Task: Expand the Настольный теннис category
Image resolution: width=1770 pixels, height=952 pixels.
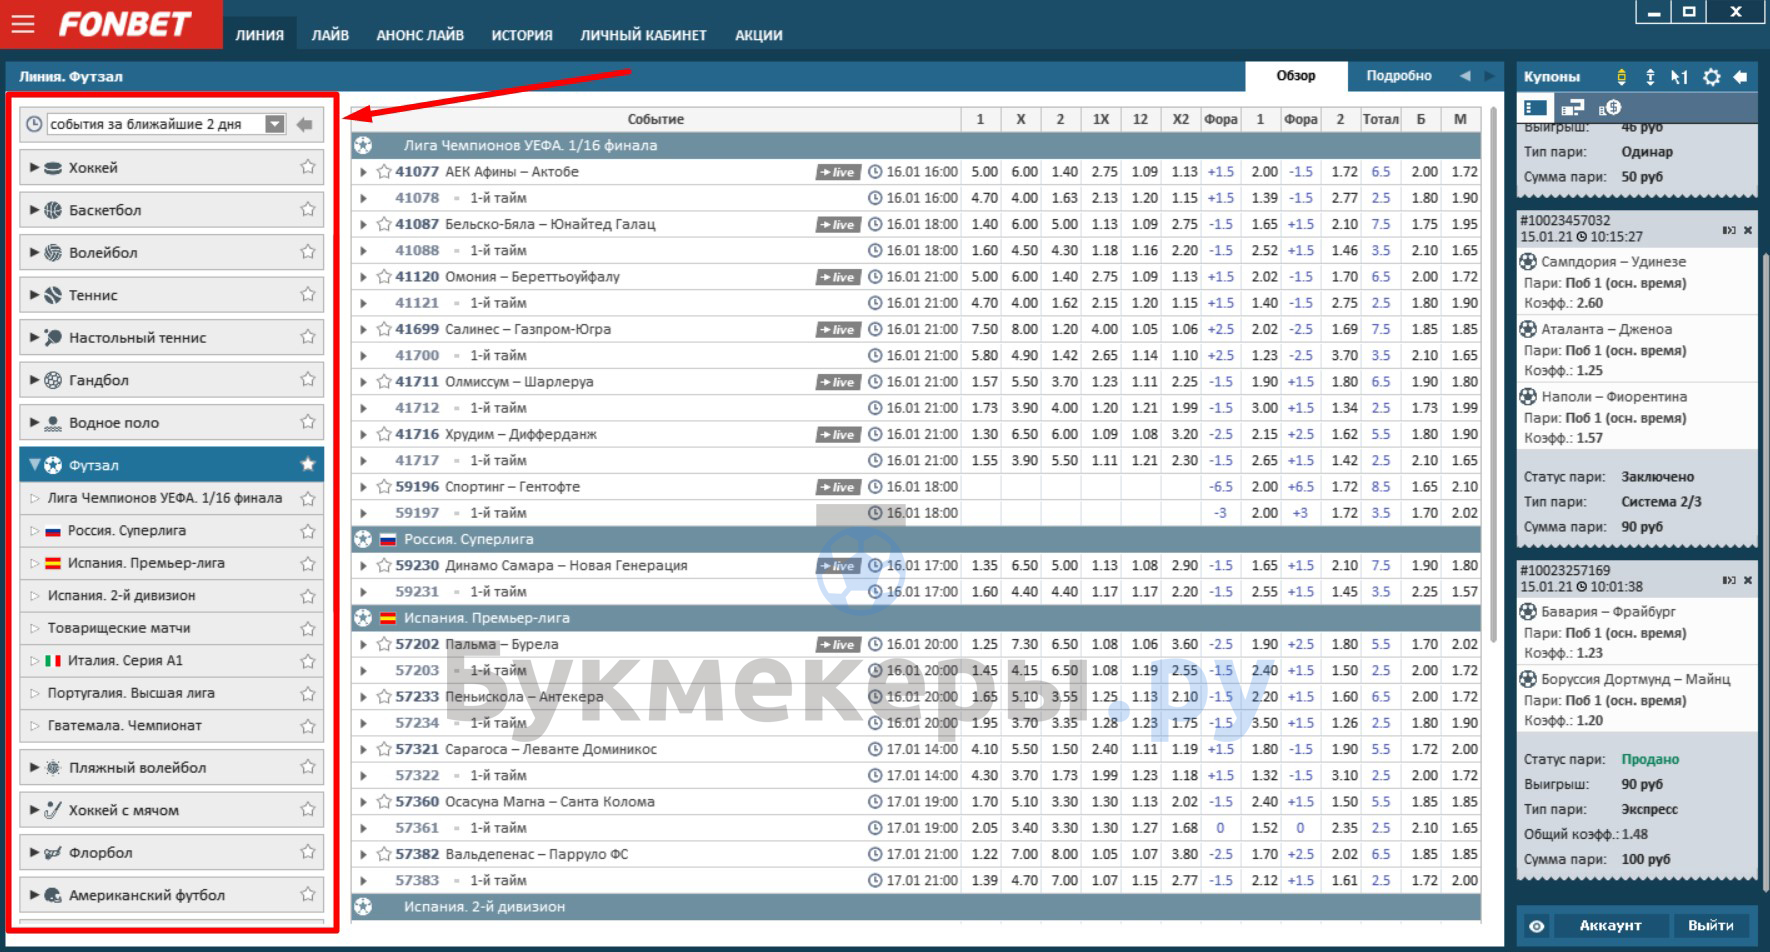Action: (x=34, y=337)
